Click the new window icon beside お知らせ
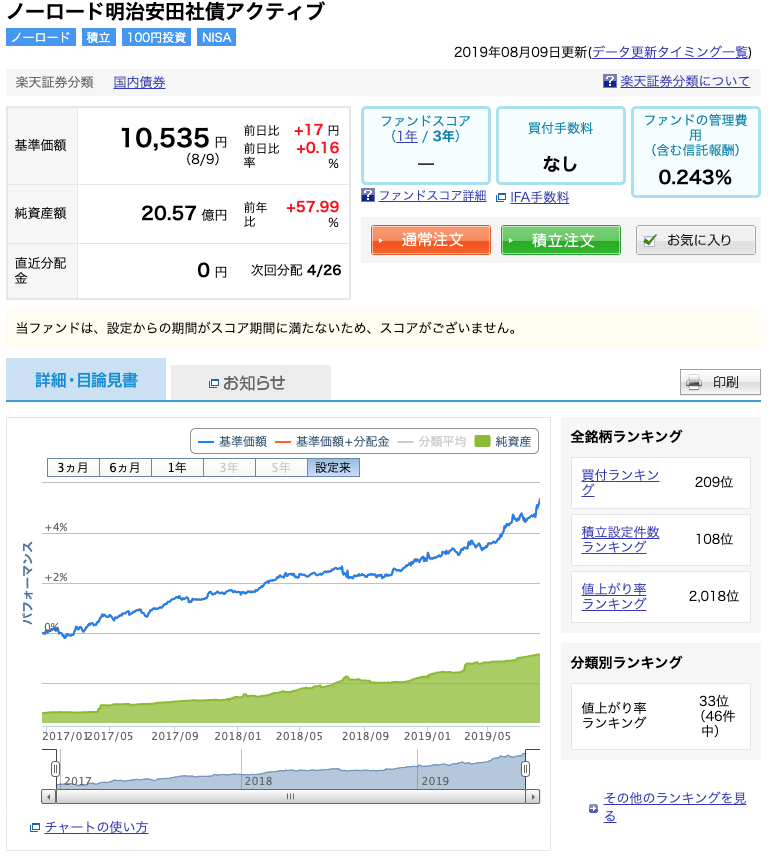770x857 pixels. tap(214, 384)
